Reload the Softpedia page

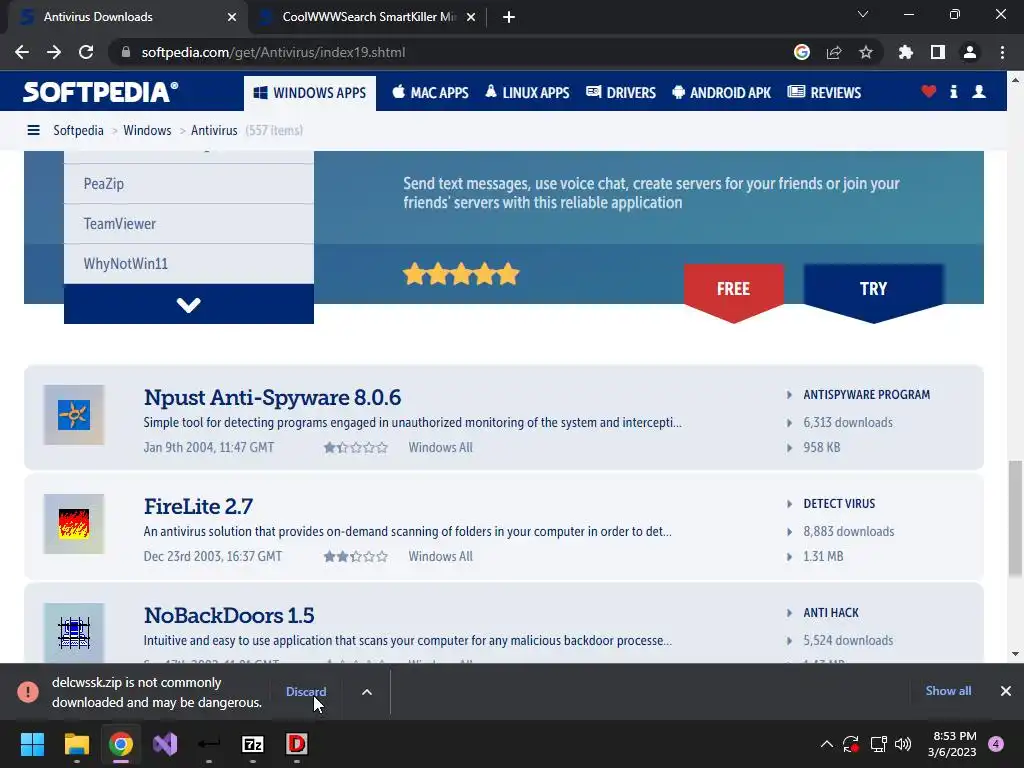coord(86,52)
